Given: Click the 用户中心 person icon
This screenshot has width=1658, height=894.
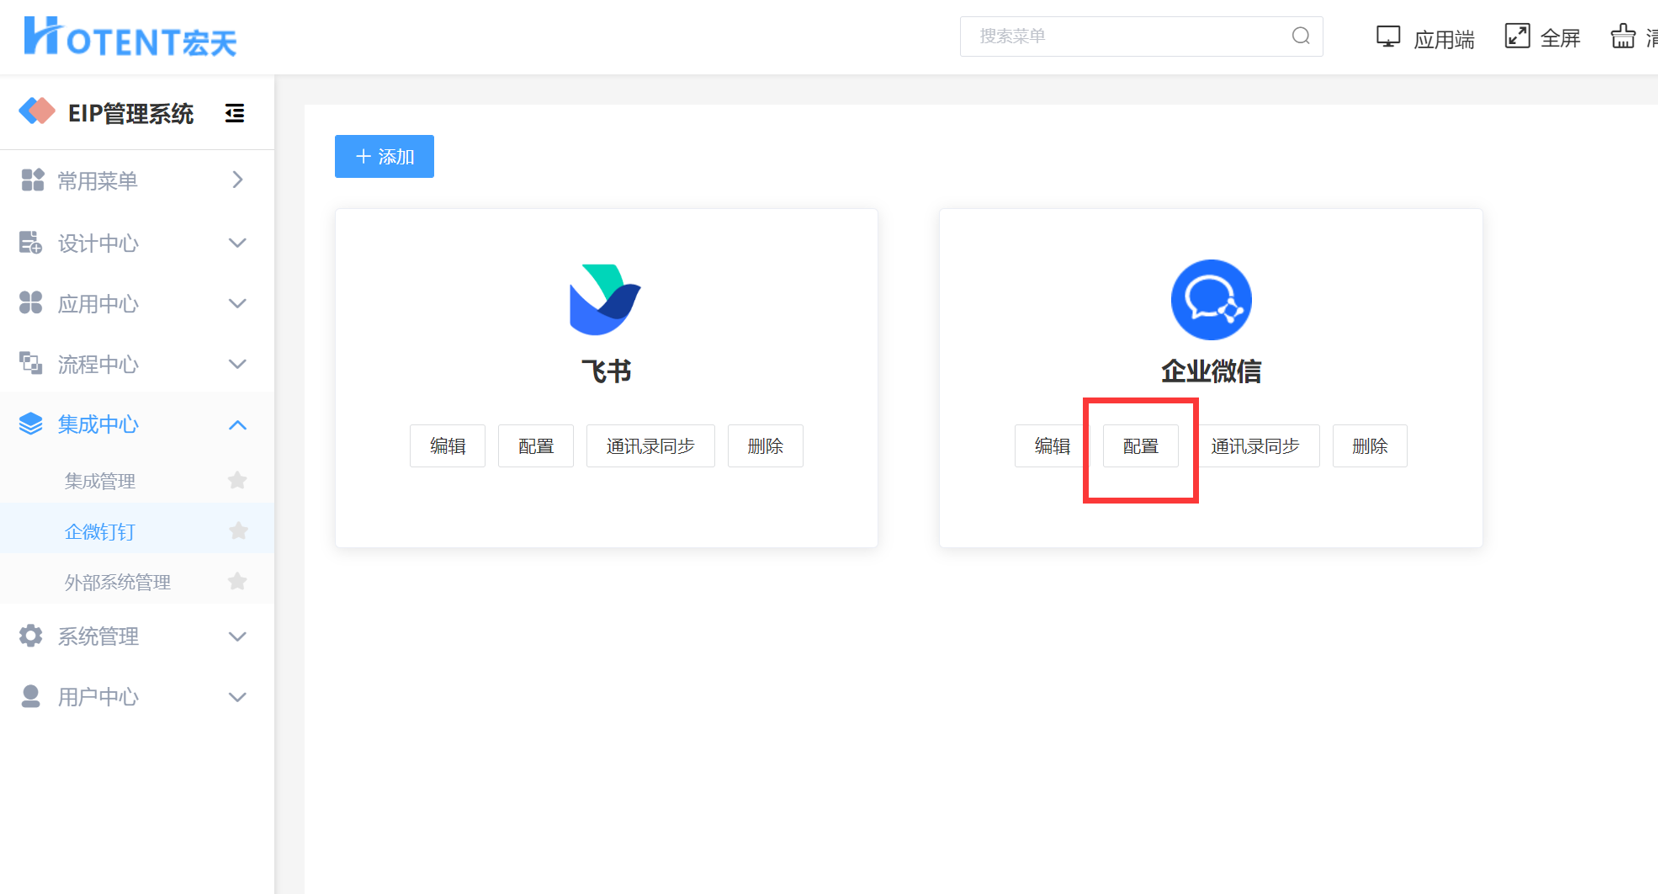Looking at the screenshot, I should coord(31,697).
